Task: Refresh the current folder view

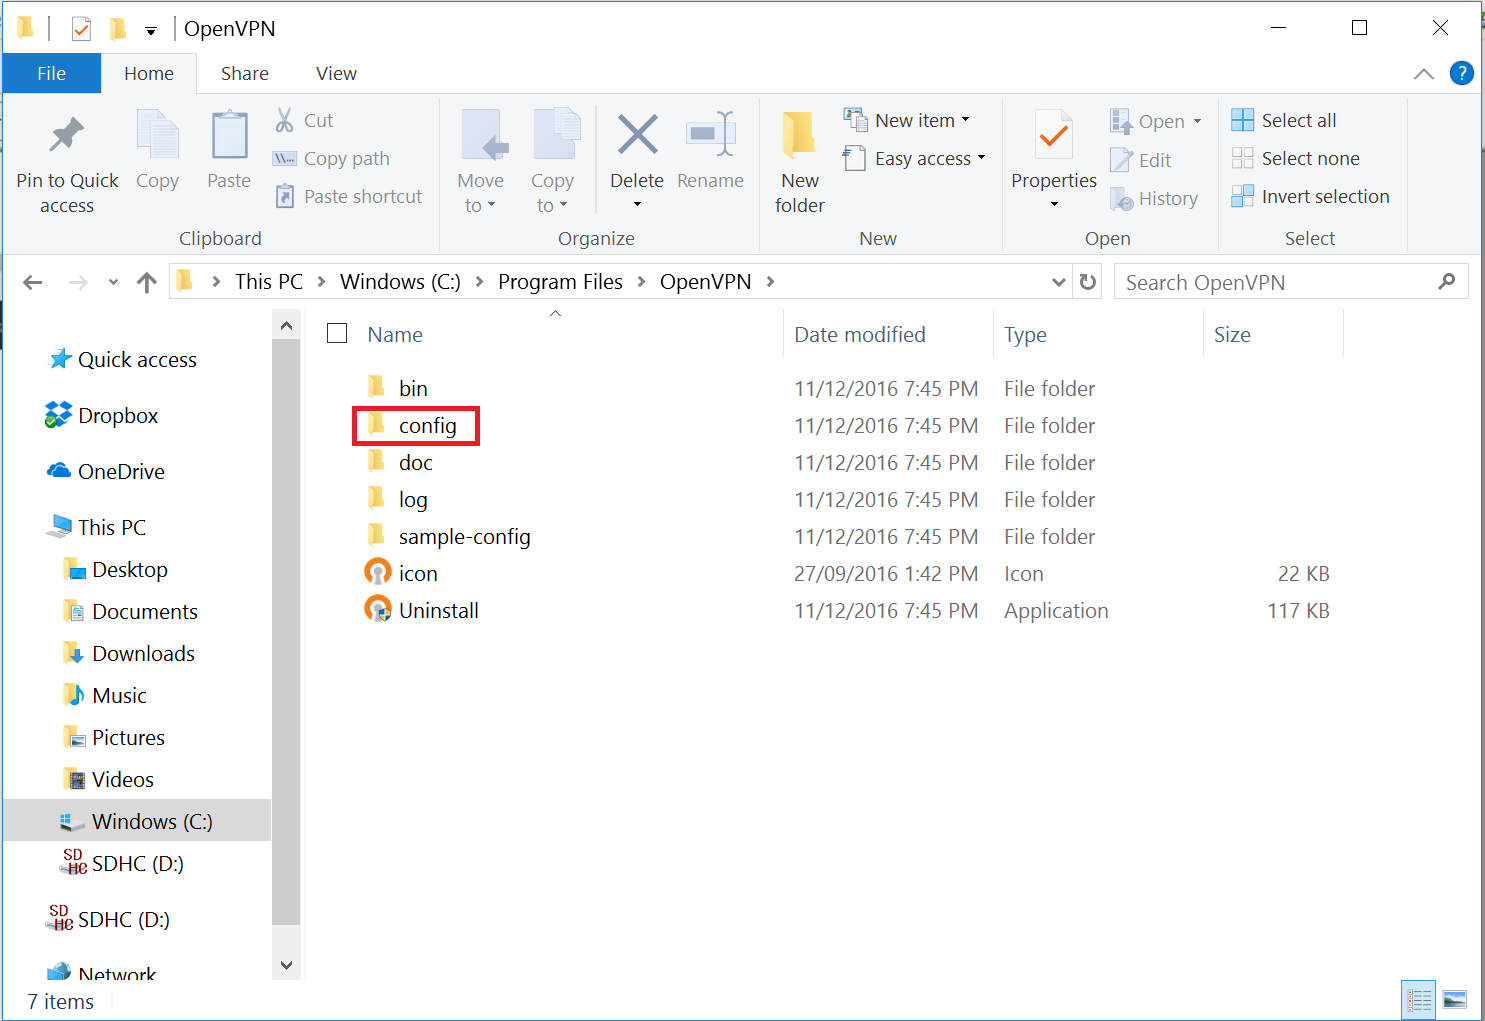Action: [1088, 283]
